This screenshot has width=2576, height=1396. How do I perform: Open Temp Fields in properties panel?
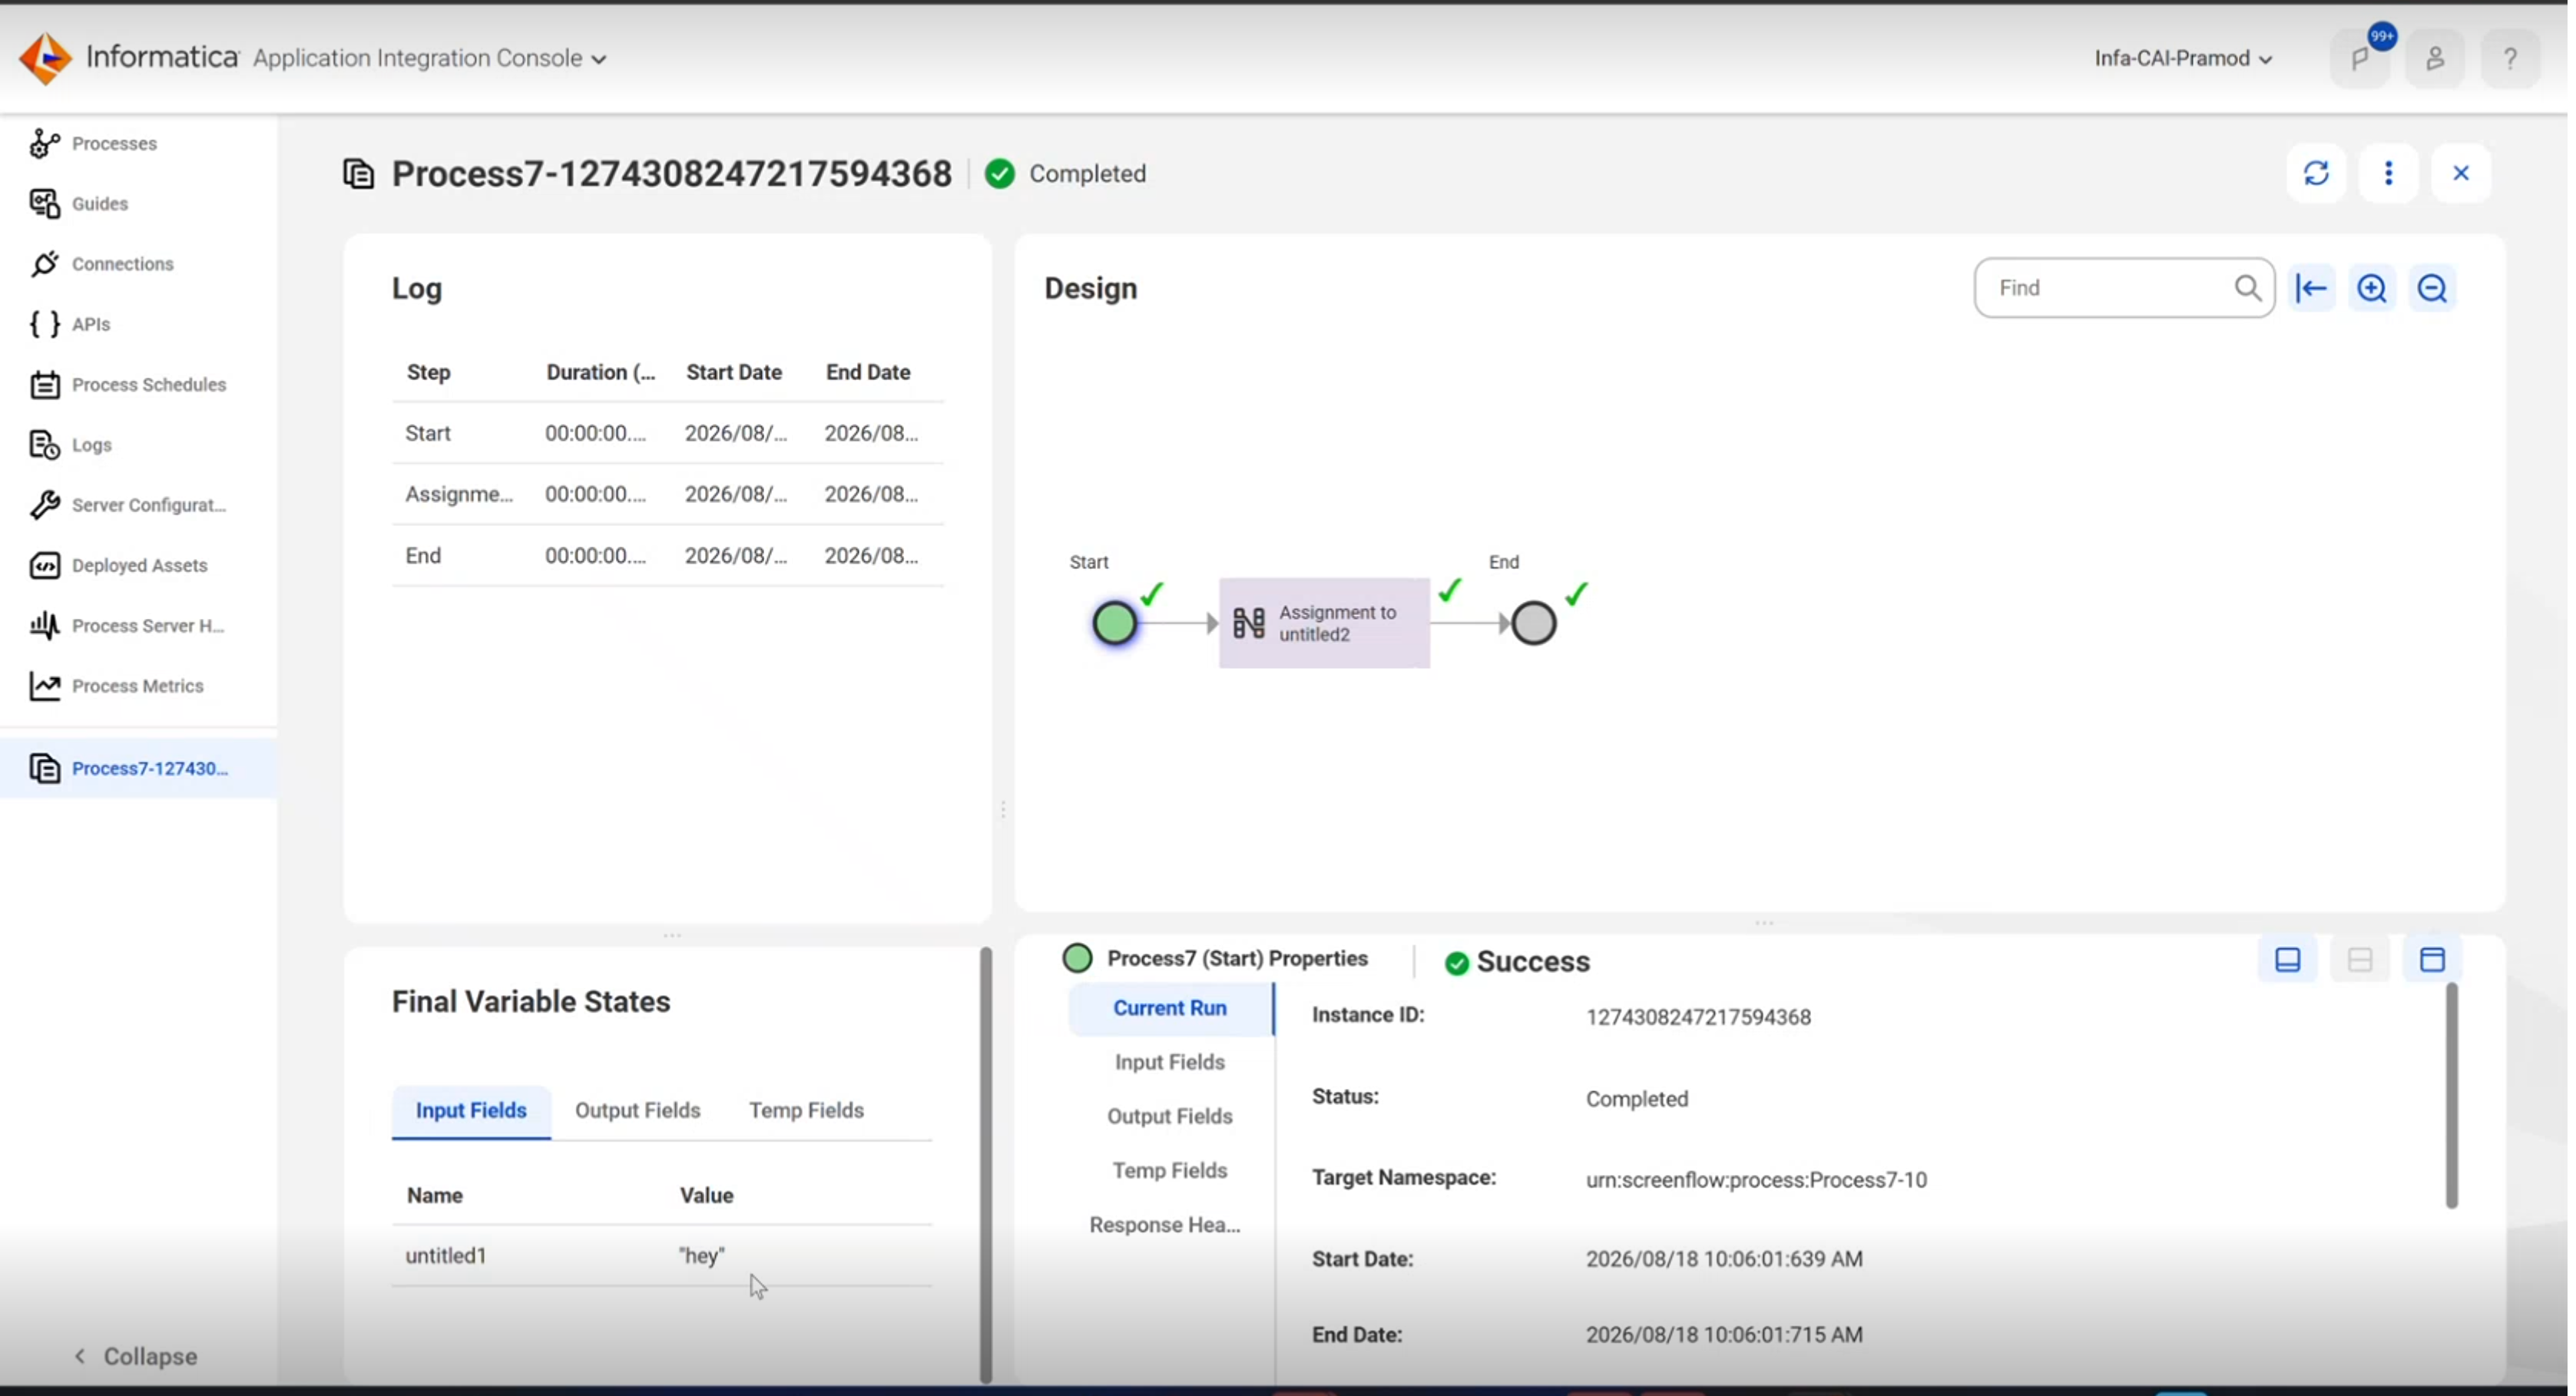click(x=1170, y=1170)
